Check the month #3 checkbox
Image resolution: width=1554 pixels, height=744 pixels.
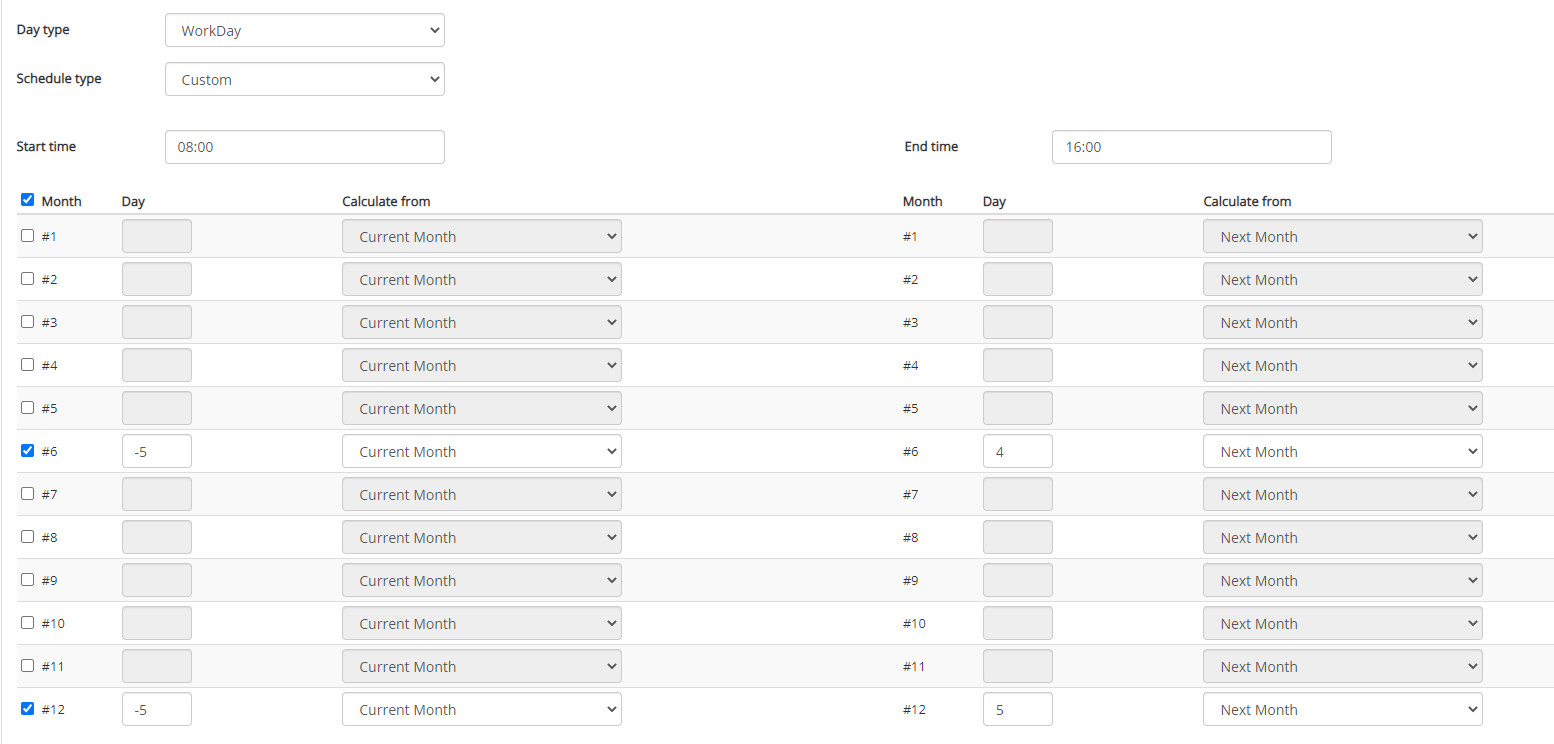[27, 322]
